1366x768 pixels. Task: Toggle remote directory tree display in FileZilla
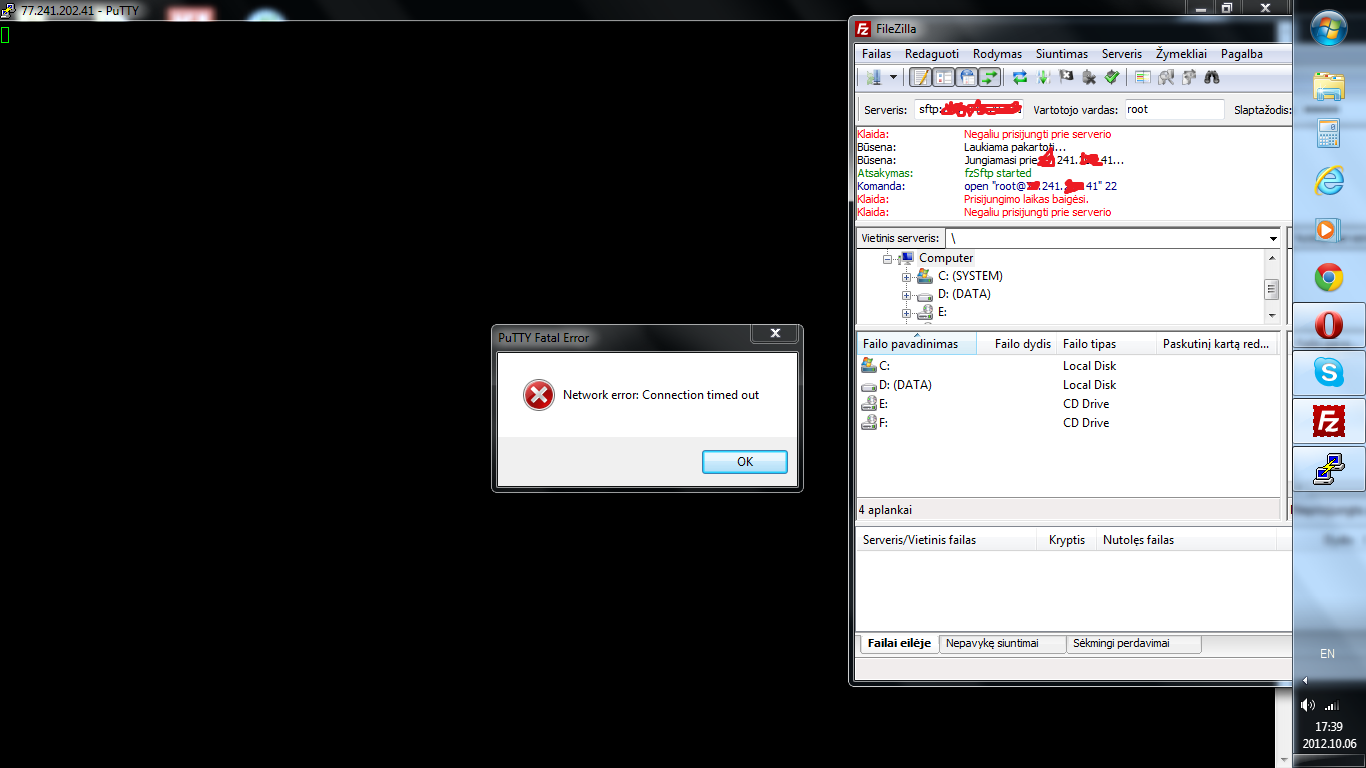pyautogui.click(x=966, y=77)
